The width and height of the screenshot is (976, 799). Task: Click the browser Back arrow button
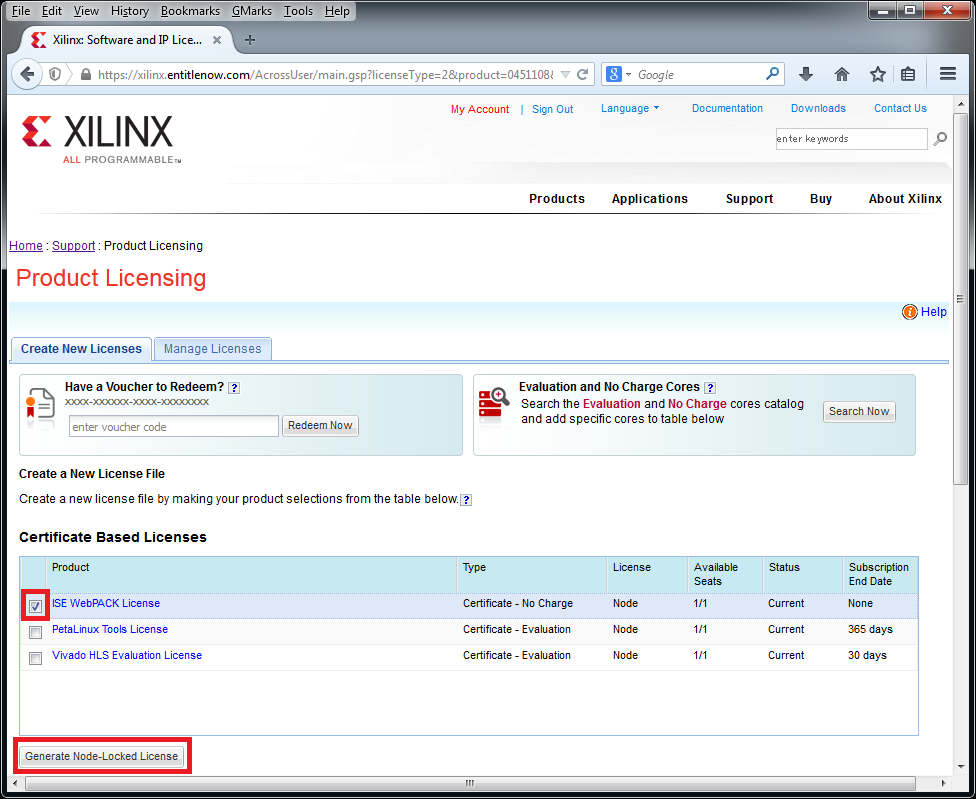pos(27,75)
